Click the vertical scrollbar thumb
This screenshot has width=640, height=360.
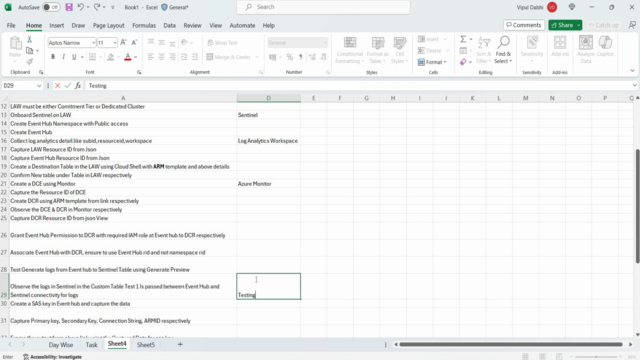(637, 206)
